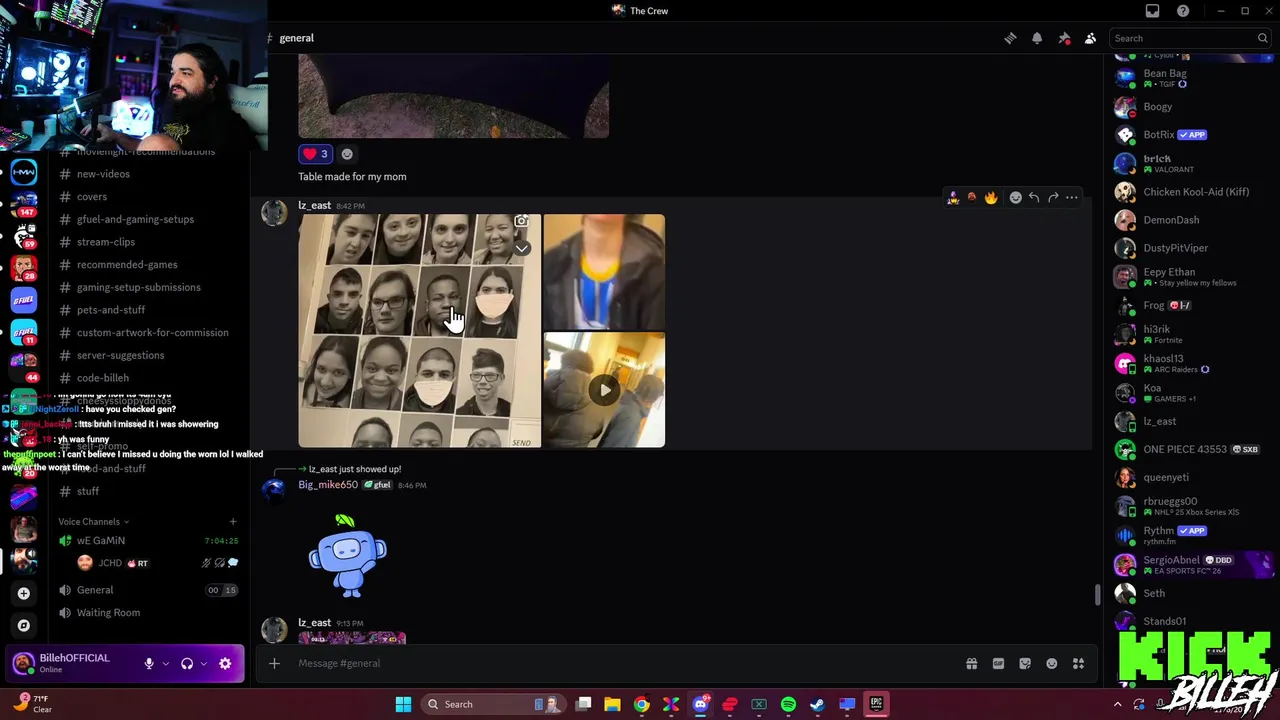Open more options on lz_east message
The image size is (1280, 720).
(x=1072, y=198)
